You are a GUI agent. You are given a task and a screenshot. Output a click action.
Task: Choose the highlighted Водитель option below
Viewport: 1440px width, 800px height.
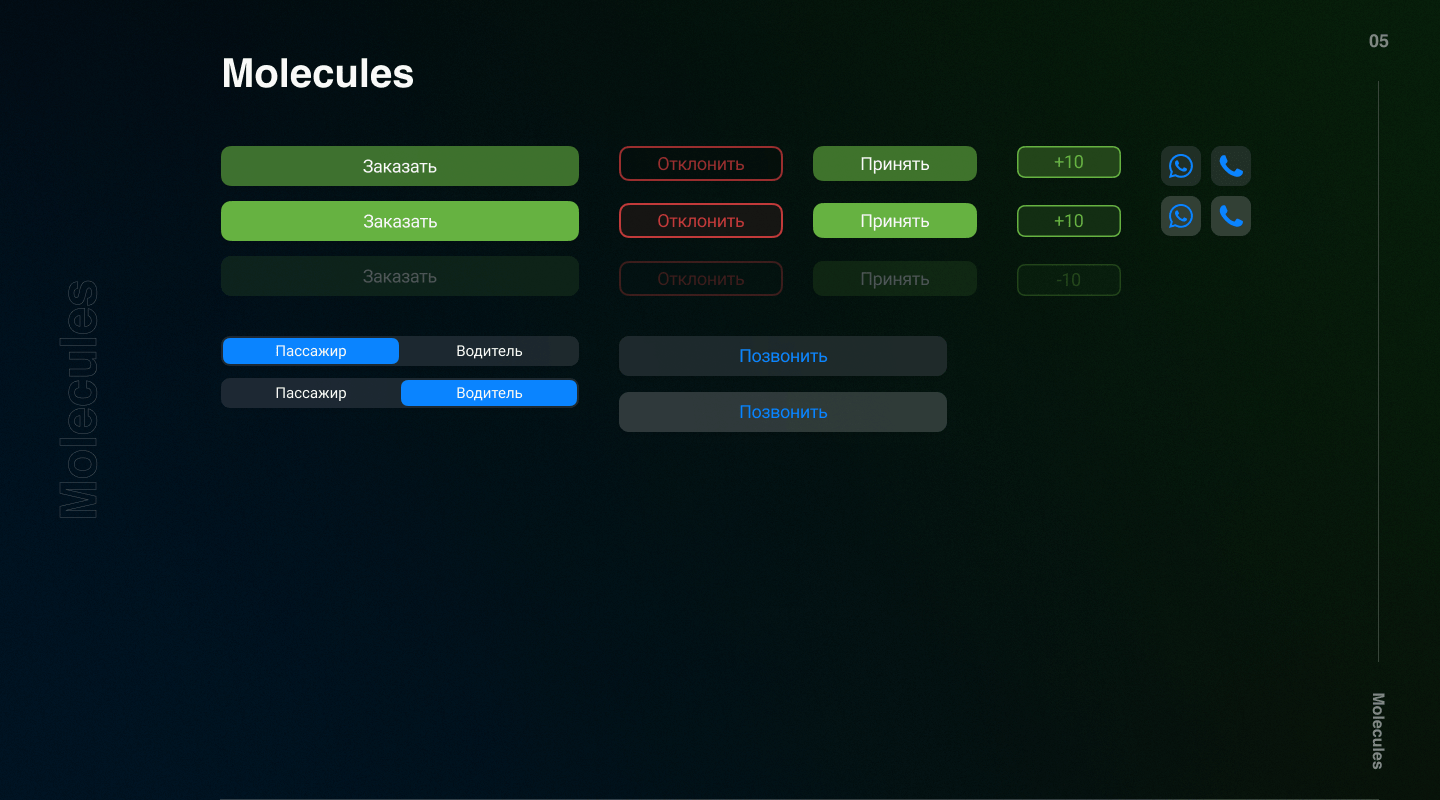[x=489, y=393]
